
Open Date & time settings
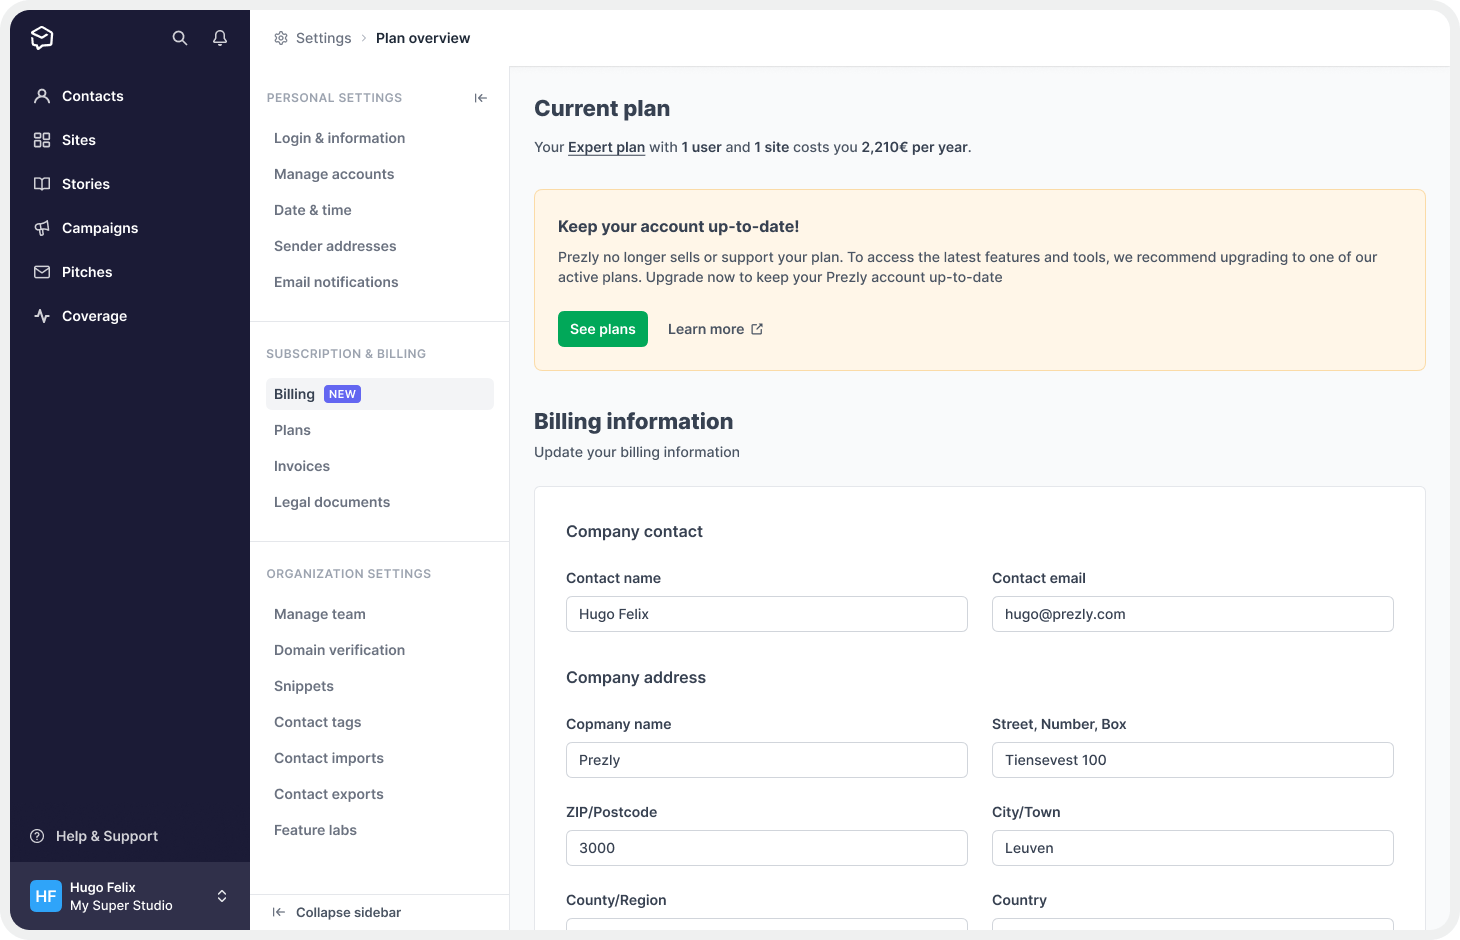coord(313,210)
